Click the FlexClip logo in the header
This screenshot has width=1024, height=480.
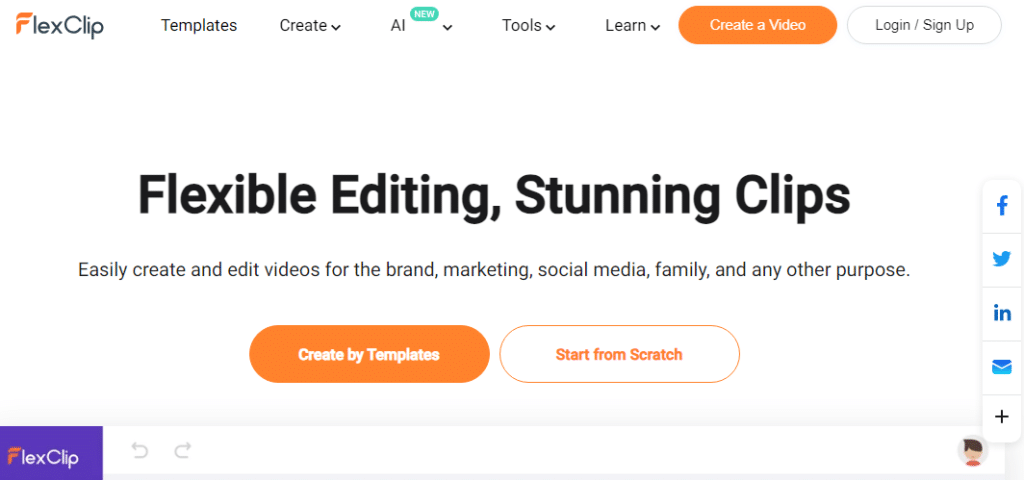tap(60, 25)
